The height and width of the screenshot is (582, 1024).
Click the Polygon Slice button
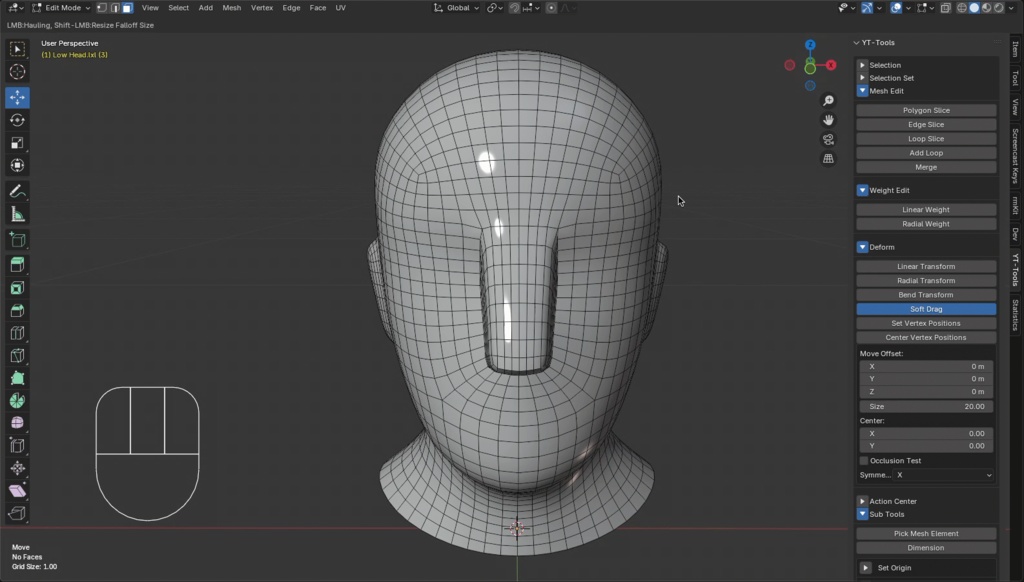tap(926, 110)
